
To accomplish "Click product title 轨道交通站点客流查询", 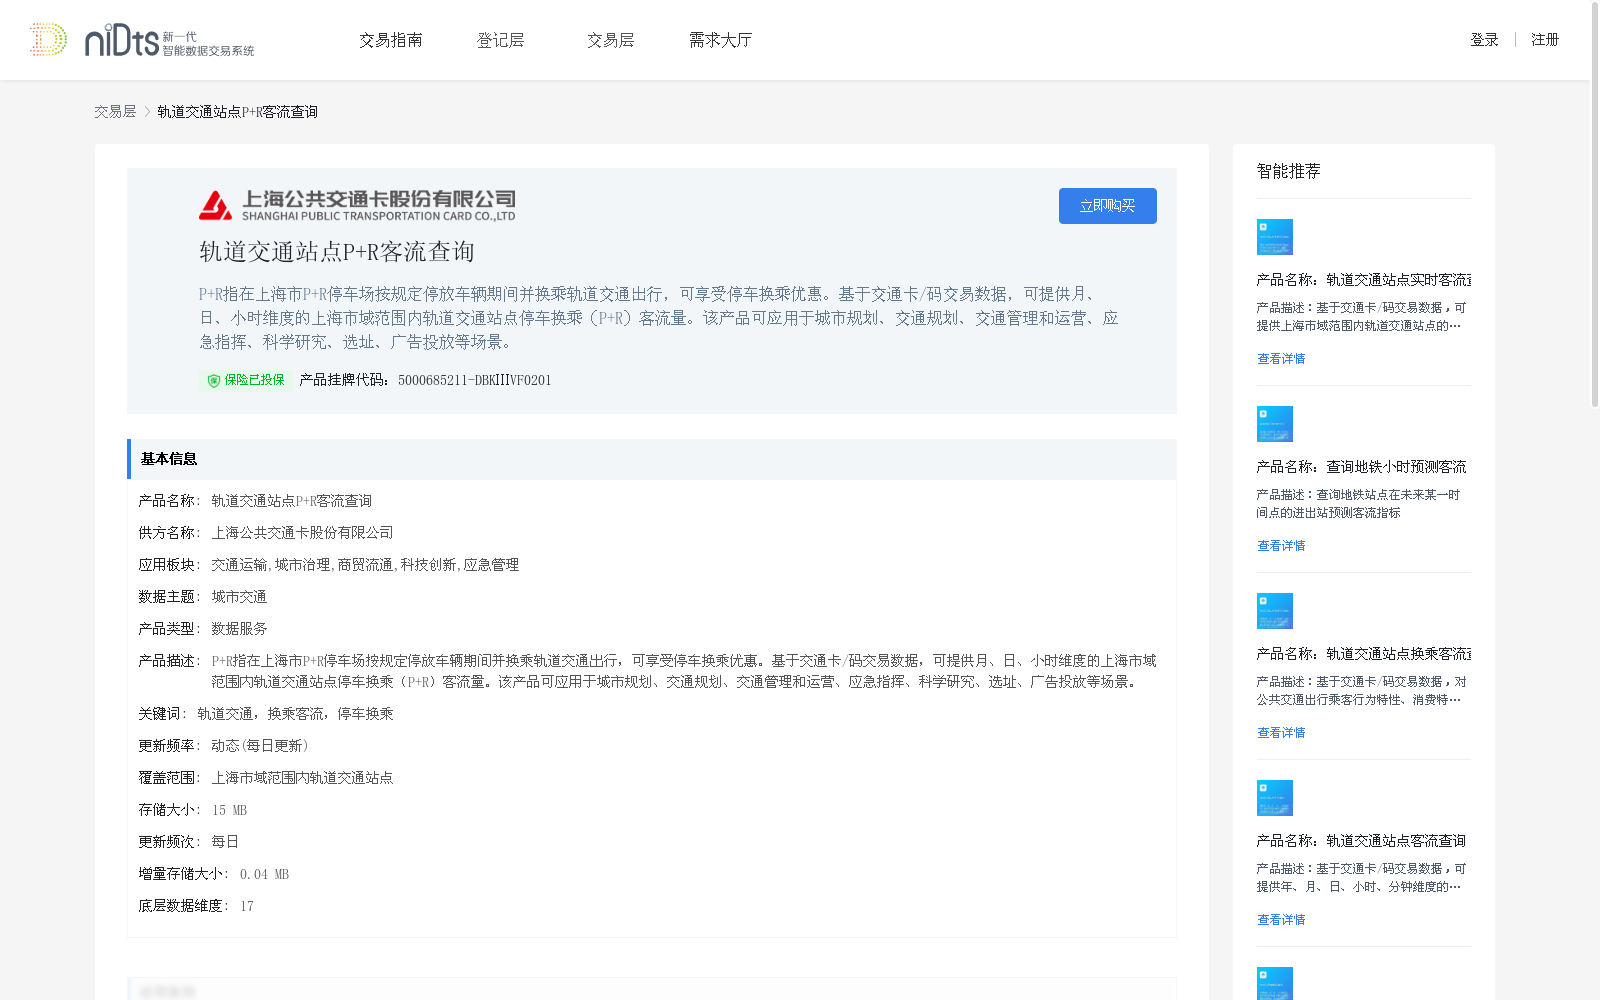I will (x=1362, y=841).
